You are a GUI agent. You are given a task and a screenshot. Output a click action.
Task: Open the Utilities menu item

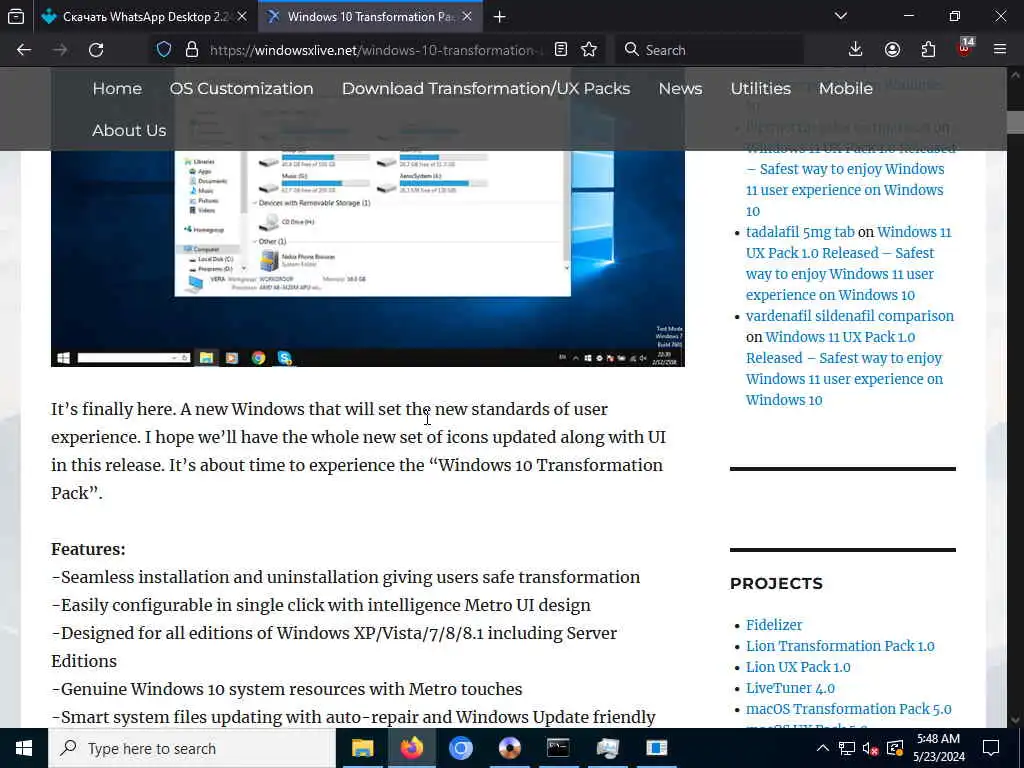click(761, 88)
